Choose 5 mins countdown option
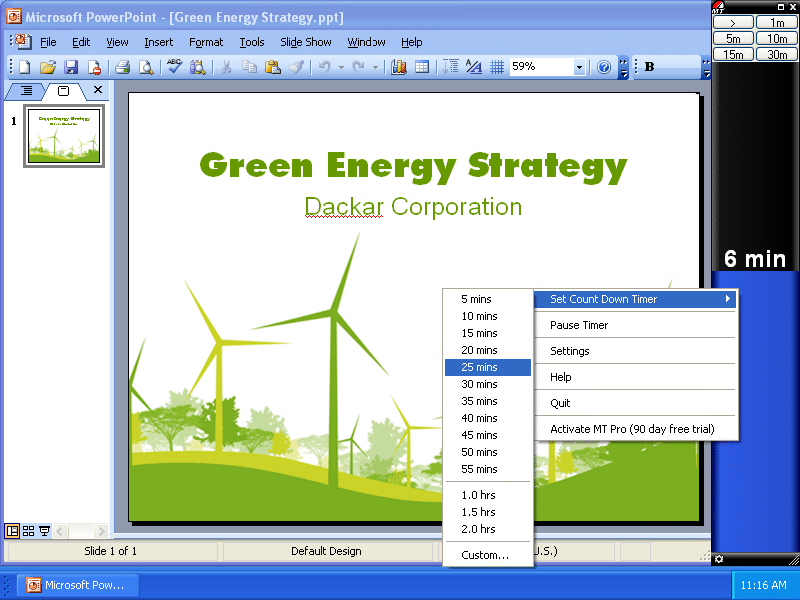 (488, 299)
